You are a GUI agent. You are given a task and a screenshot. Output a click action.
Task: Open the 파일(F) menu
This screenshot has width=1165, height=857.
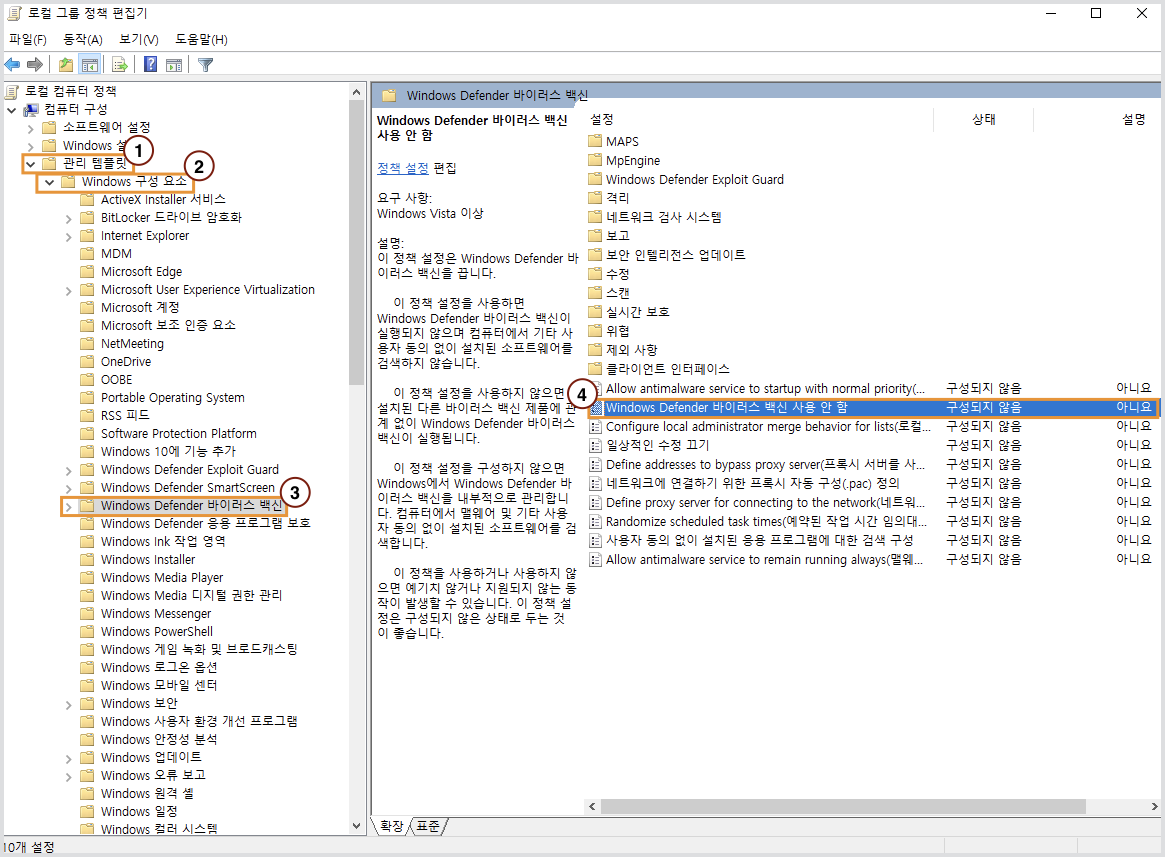(28, 39)
